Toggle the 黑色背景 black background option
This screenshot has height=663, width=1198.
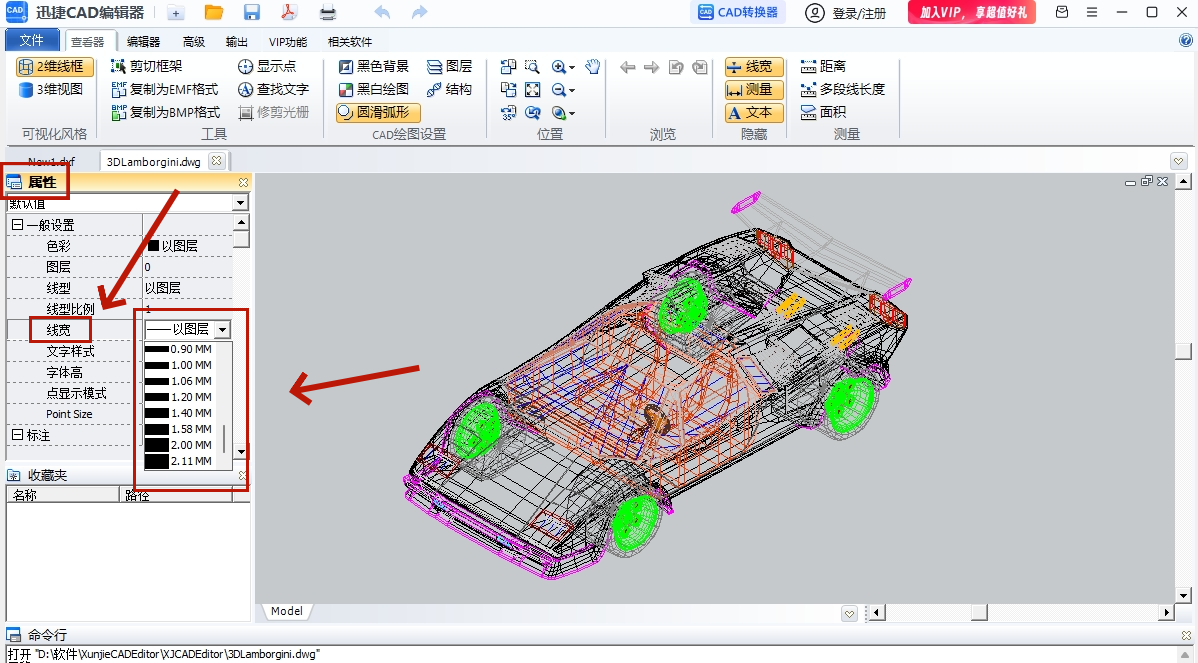(374, 66)
